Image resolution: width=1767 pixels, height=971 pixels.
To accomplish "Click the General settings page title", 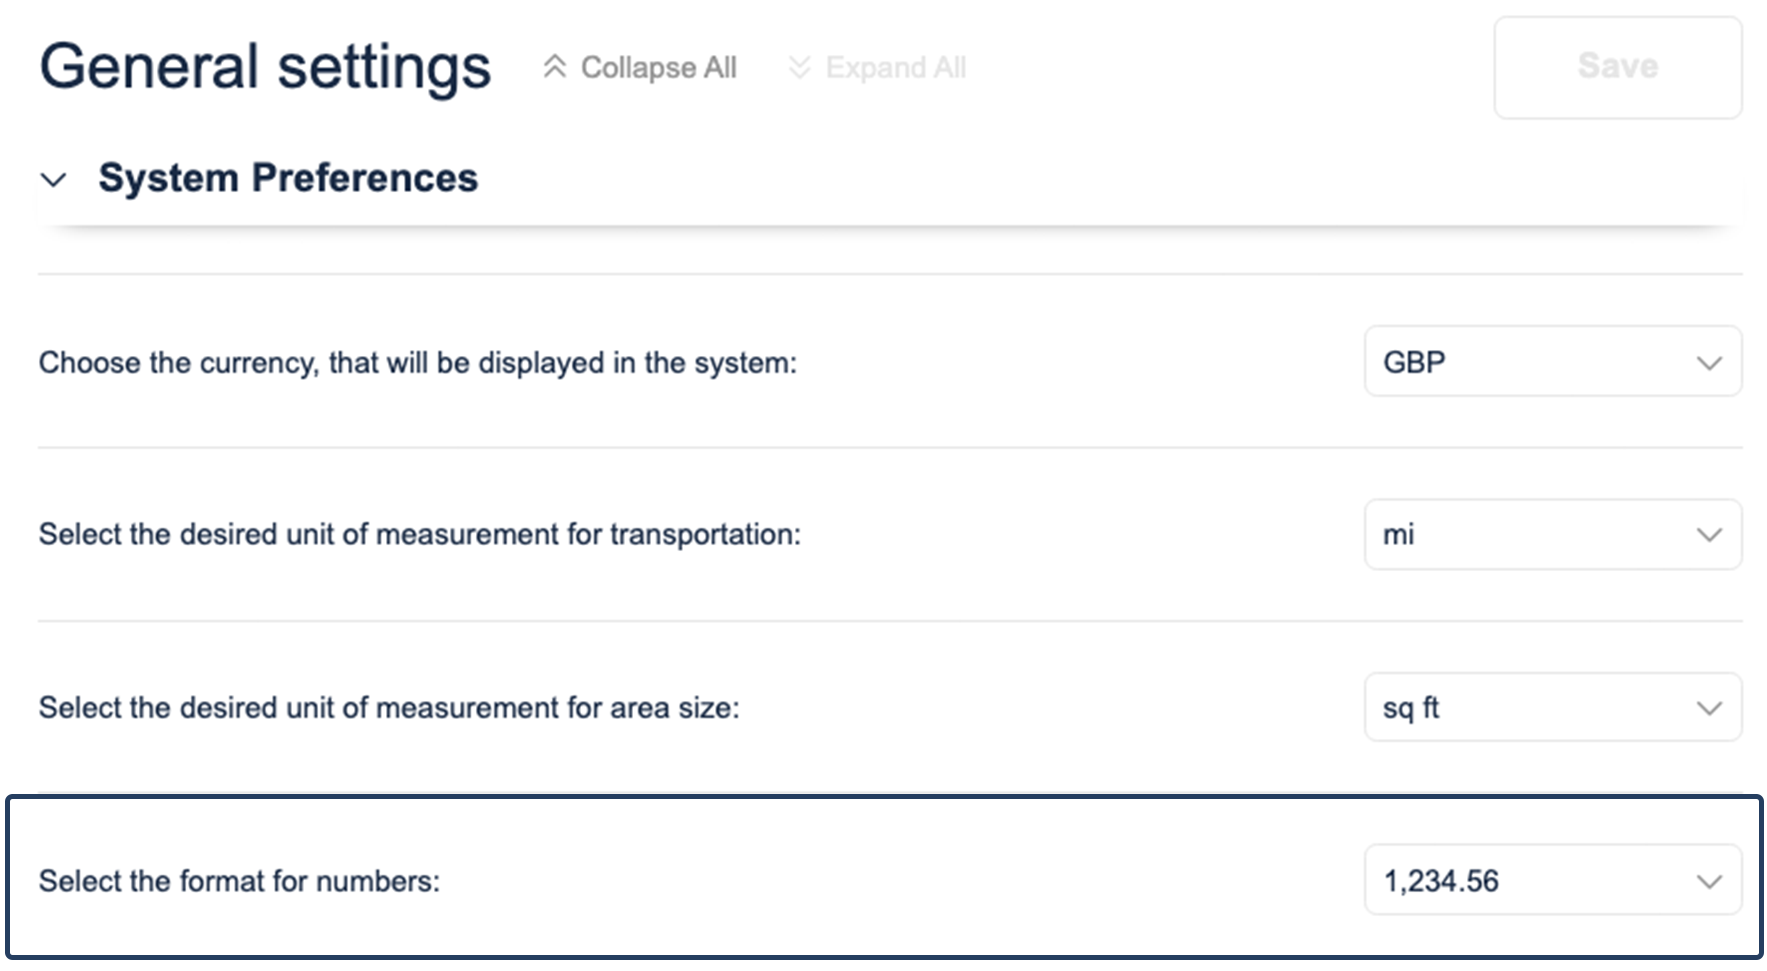I will tap(265, 67).
